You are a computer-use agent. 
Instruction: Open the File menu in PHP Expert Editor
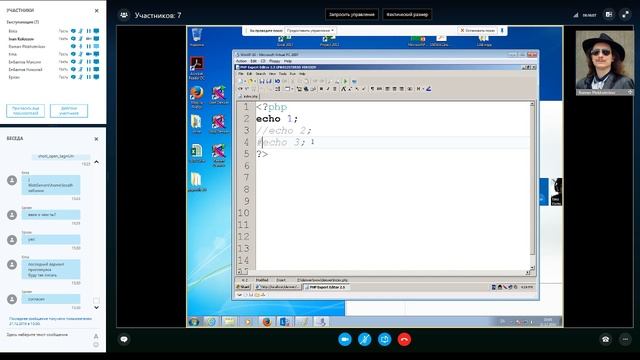[241, 74]
